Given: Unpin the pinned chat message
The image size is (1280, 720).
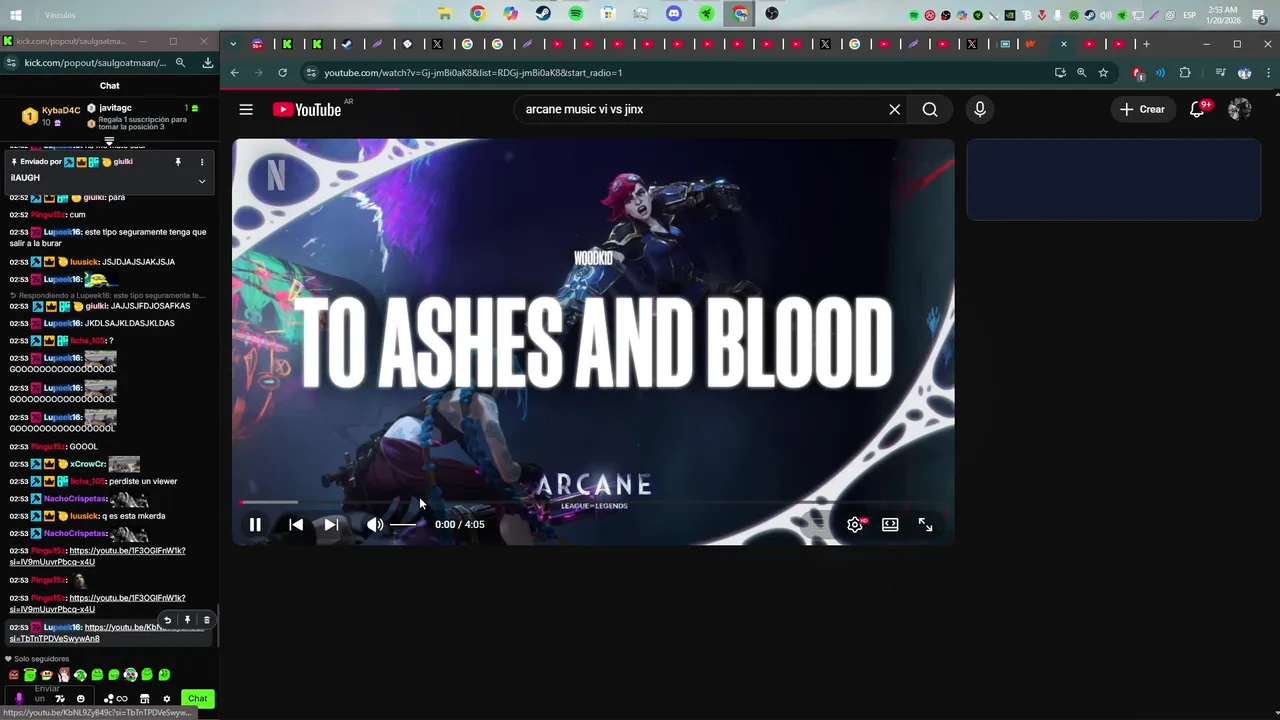Looking at the screenshot, I should click(178, 162).
